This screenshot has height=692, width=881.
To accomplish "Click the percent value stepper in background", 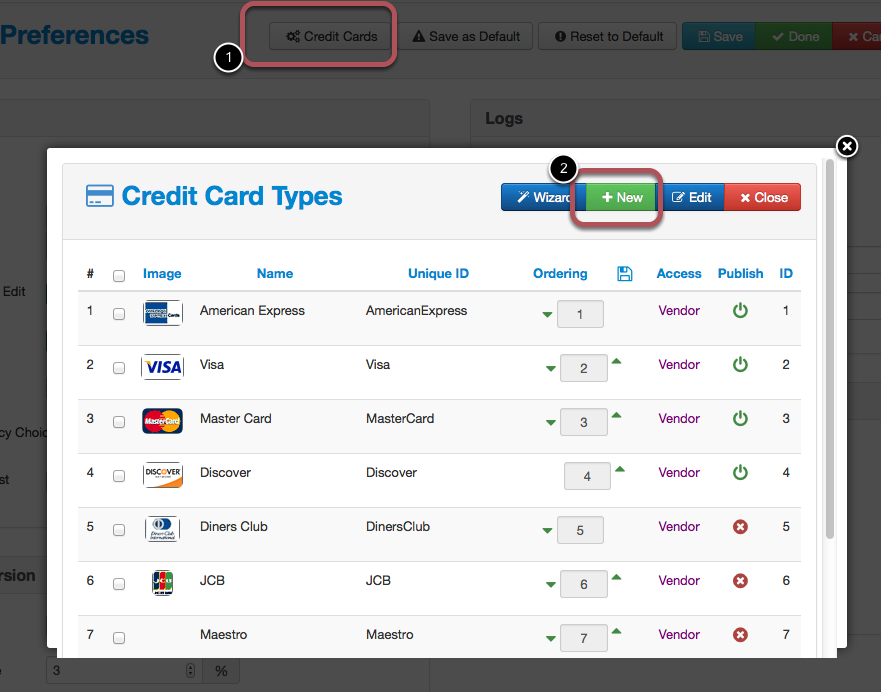I will click(x=190, y=671).
